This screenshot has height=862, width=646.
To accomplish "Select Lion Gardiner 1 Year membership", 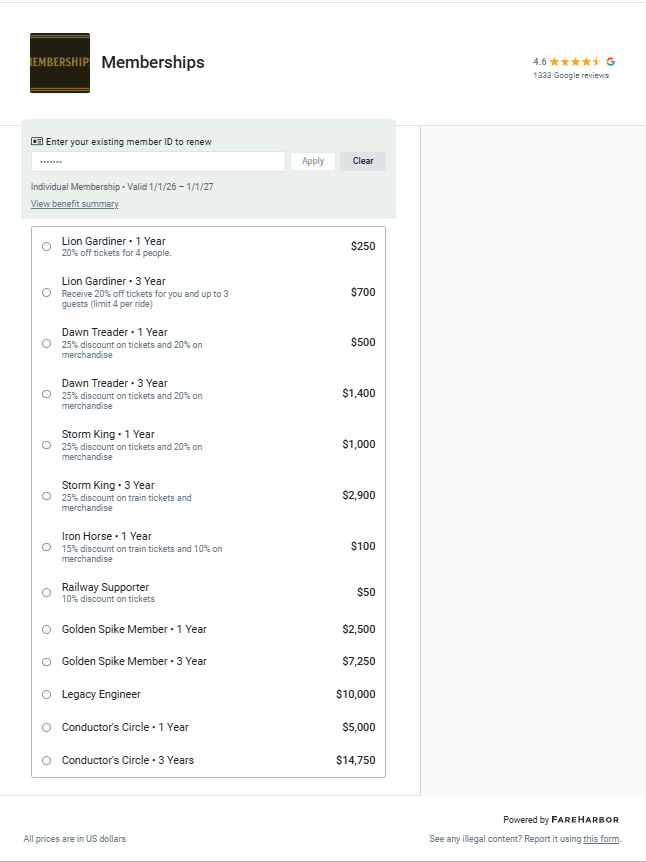I will [46, 246].
